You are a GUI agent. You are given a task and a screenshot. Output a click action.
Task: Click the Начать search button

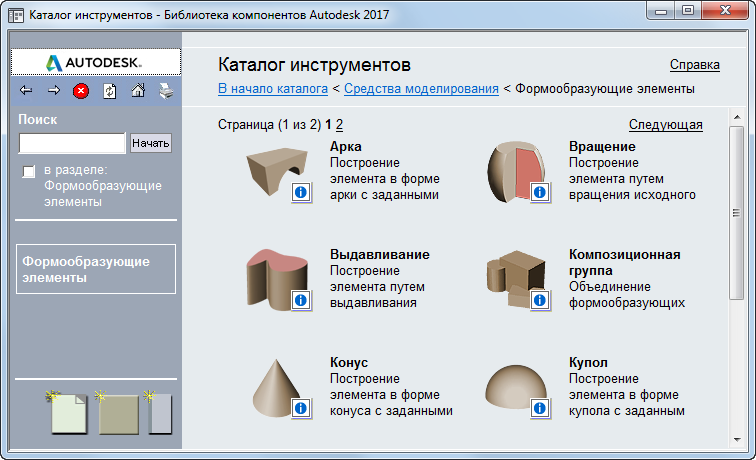(150, 143)
